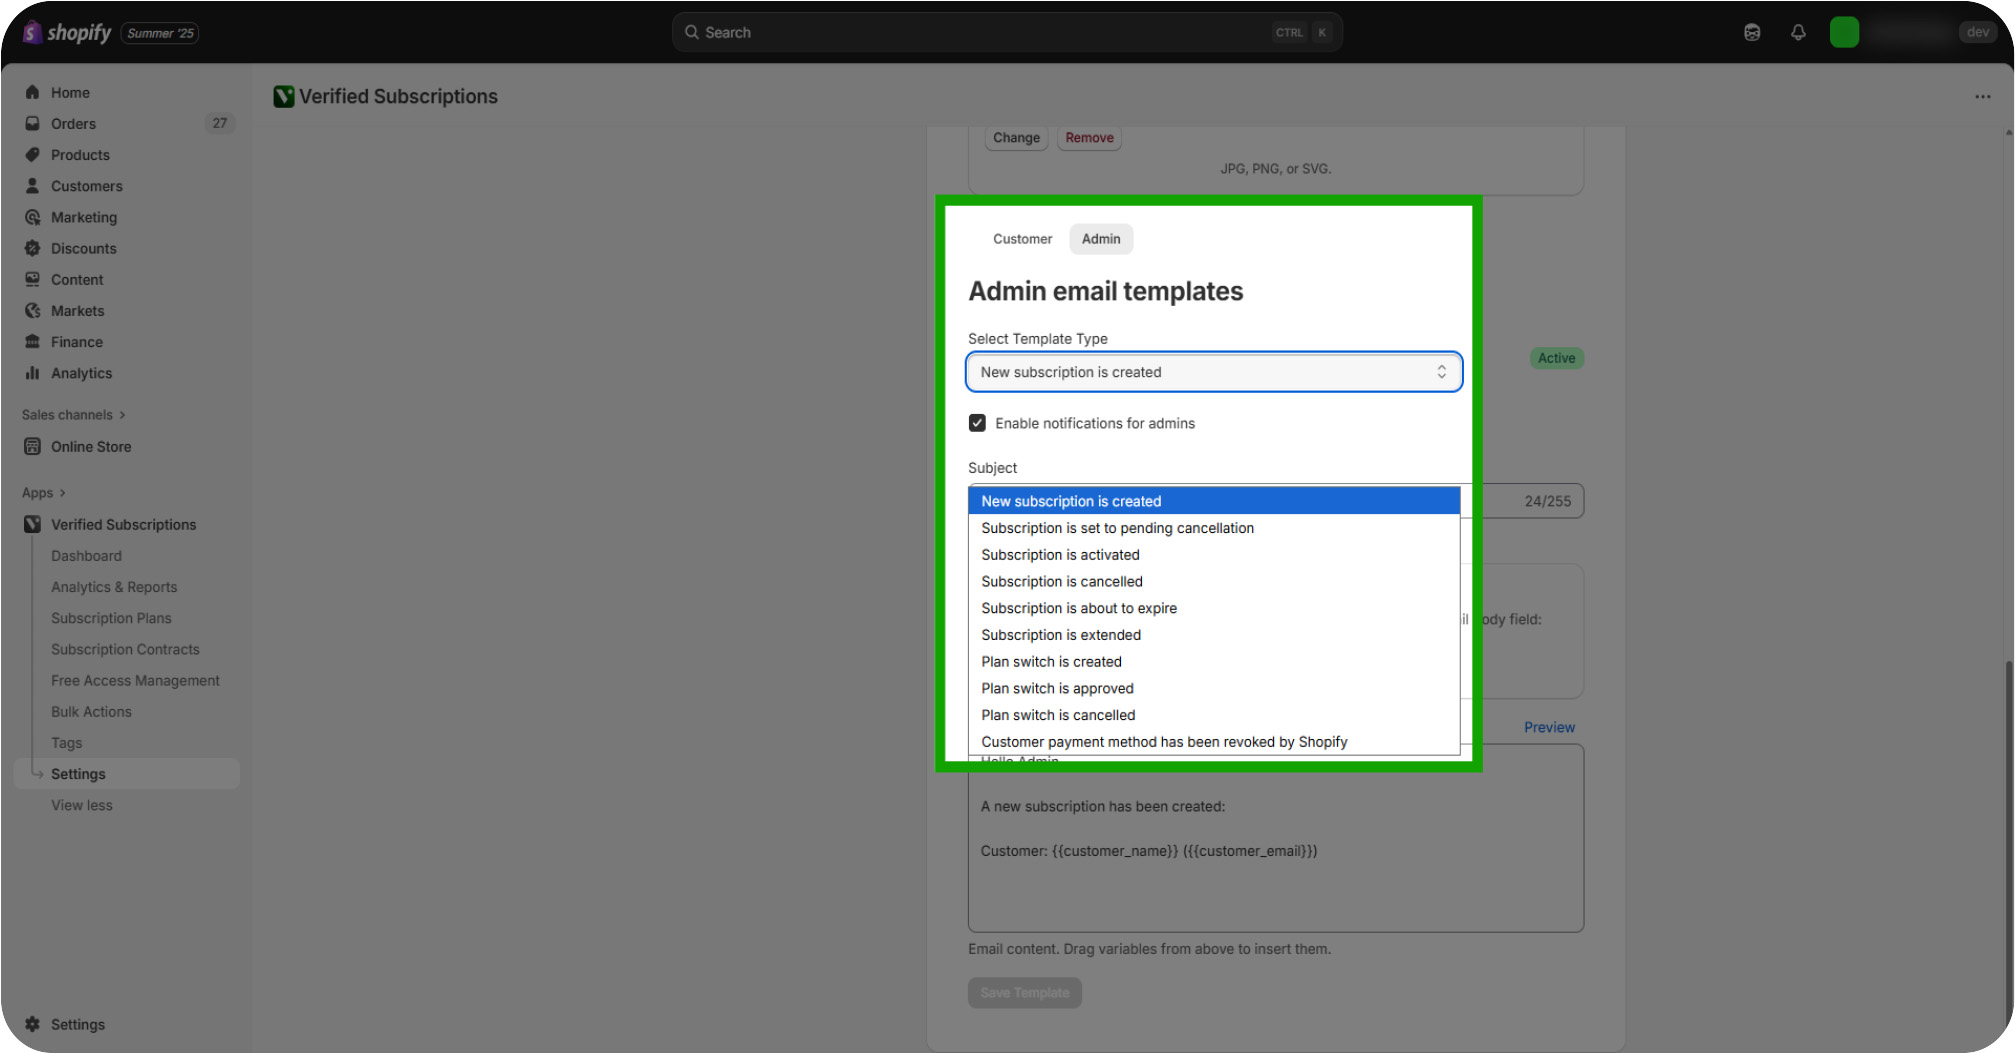This screenshot has height=1053, width=2015.
Task: Click the Remove logo button
Action: [1089, 138]
